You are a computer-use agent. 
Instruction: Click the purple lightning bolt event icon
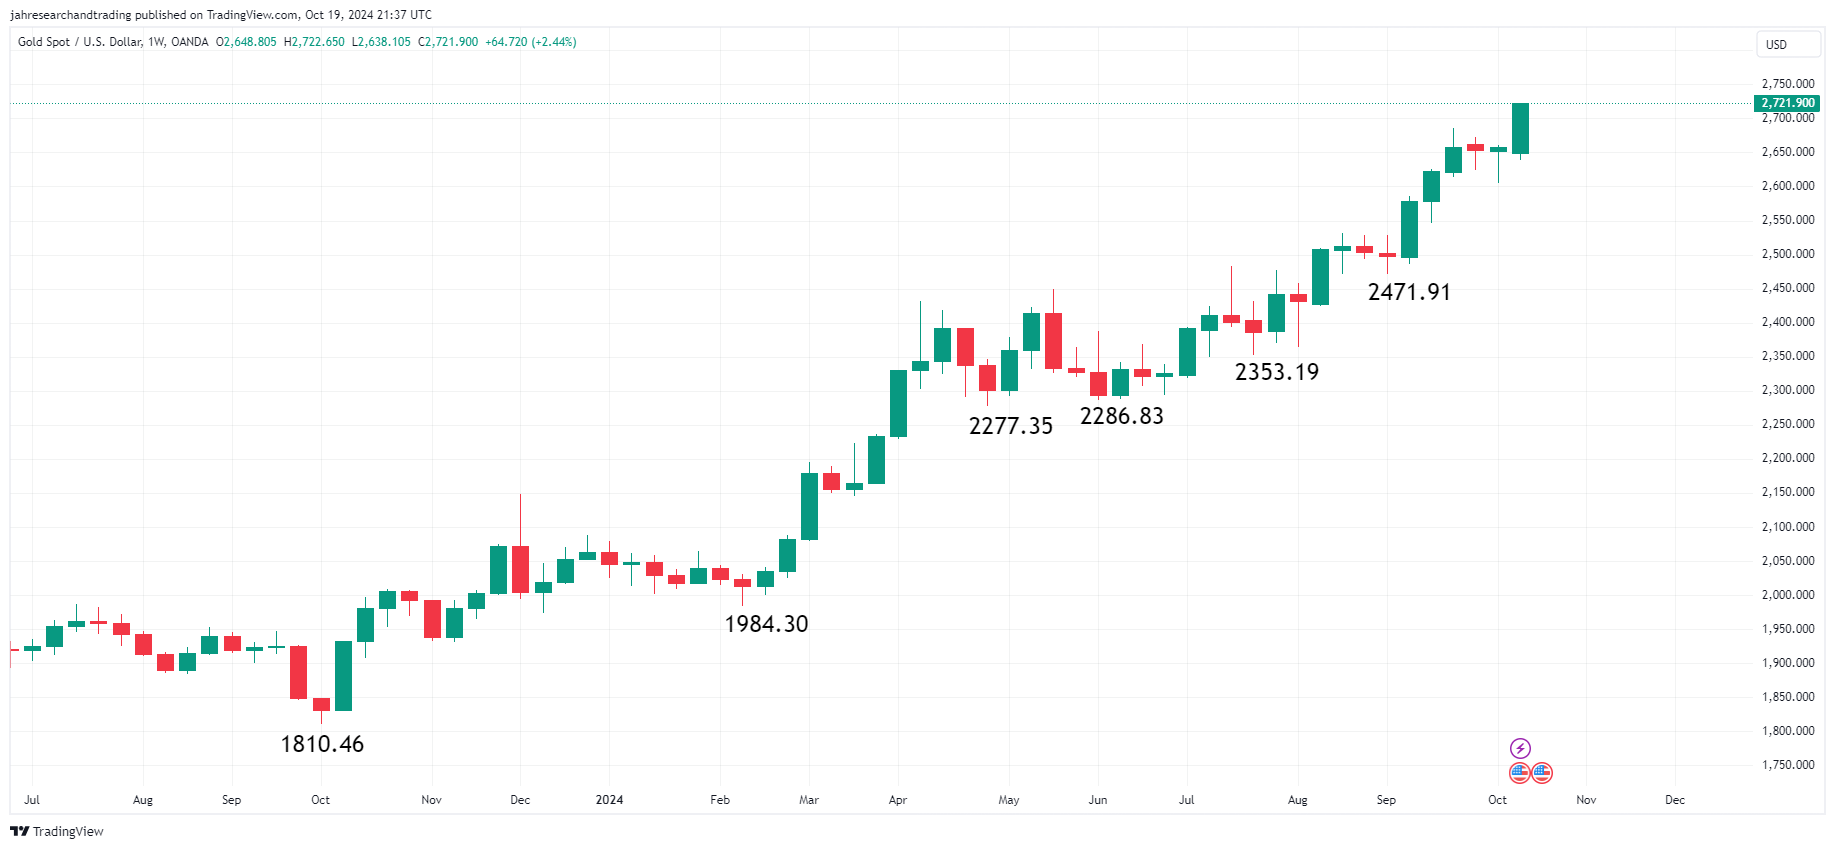(x=1520, y=748)
